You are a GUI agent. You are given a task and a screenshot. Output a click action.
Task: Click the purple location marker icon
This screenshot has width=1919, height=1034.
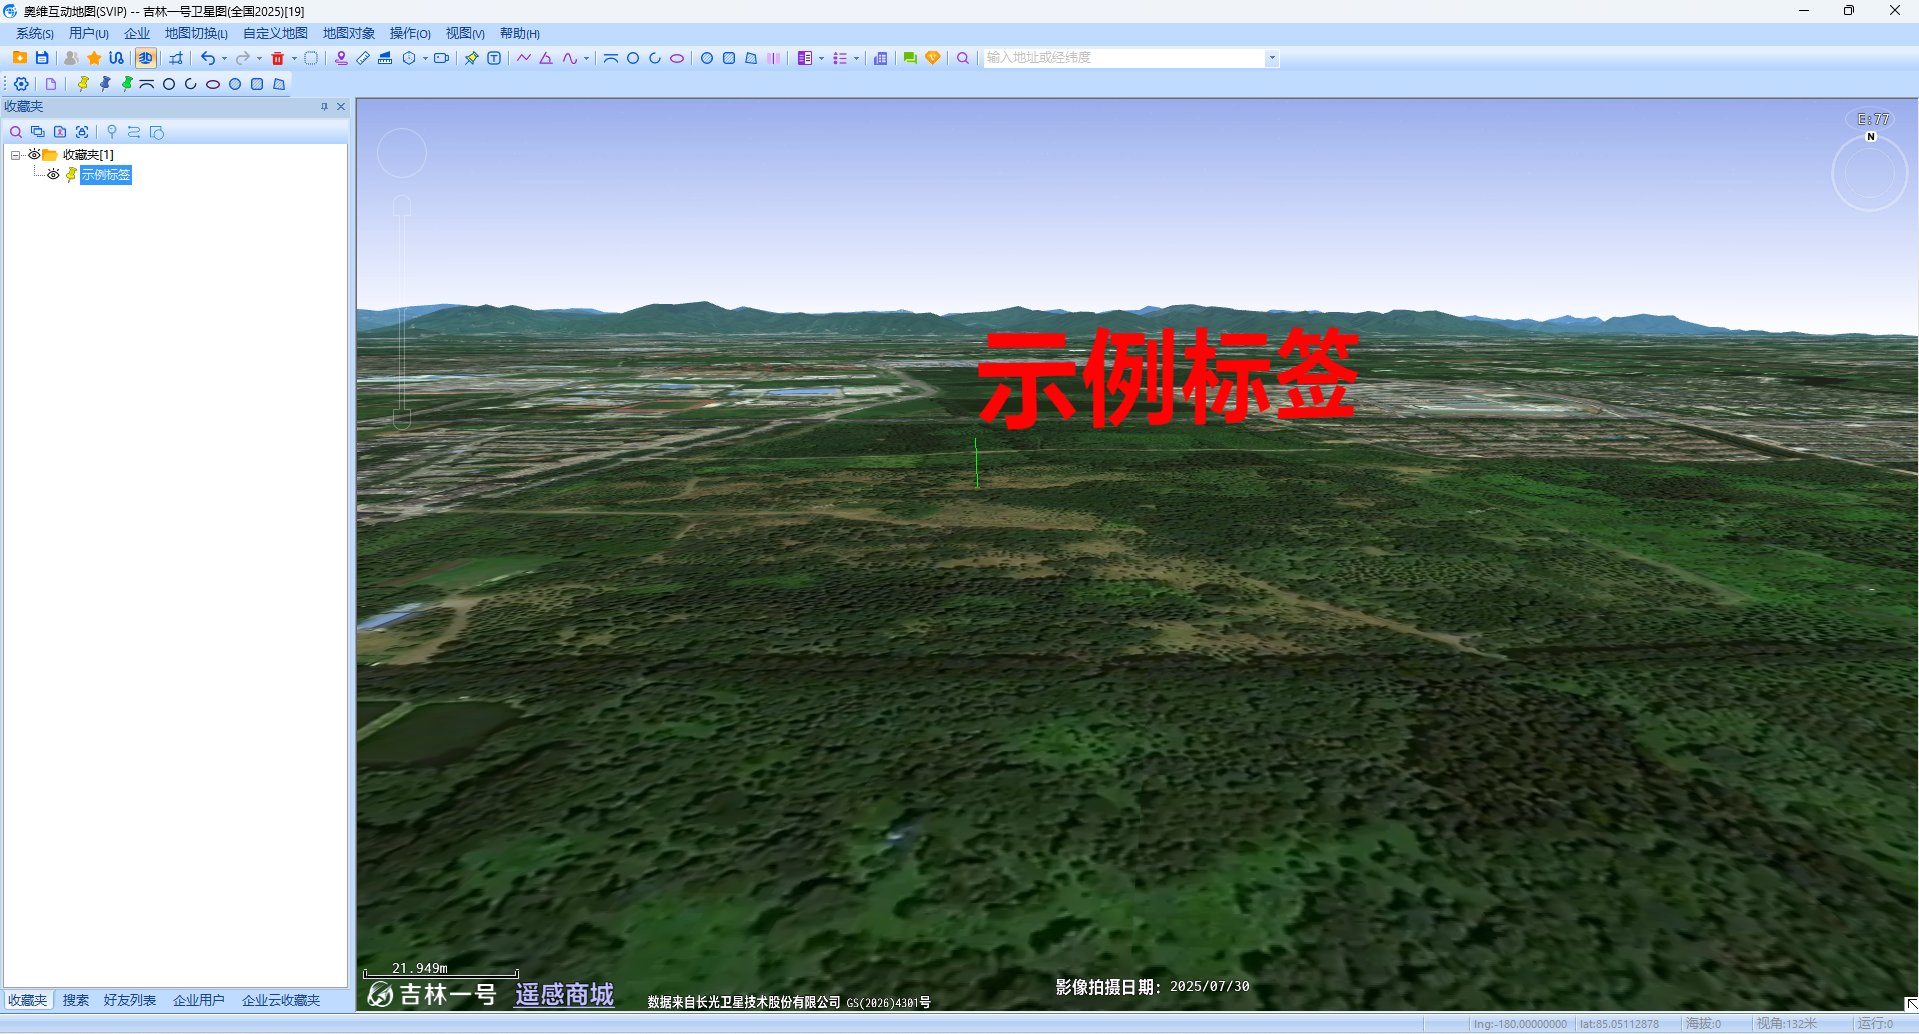pyautogui.click(x=341, y=58)
